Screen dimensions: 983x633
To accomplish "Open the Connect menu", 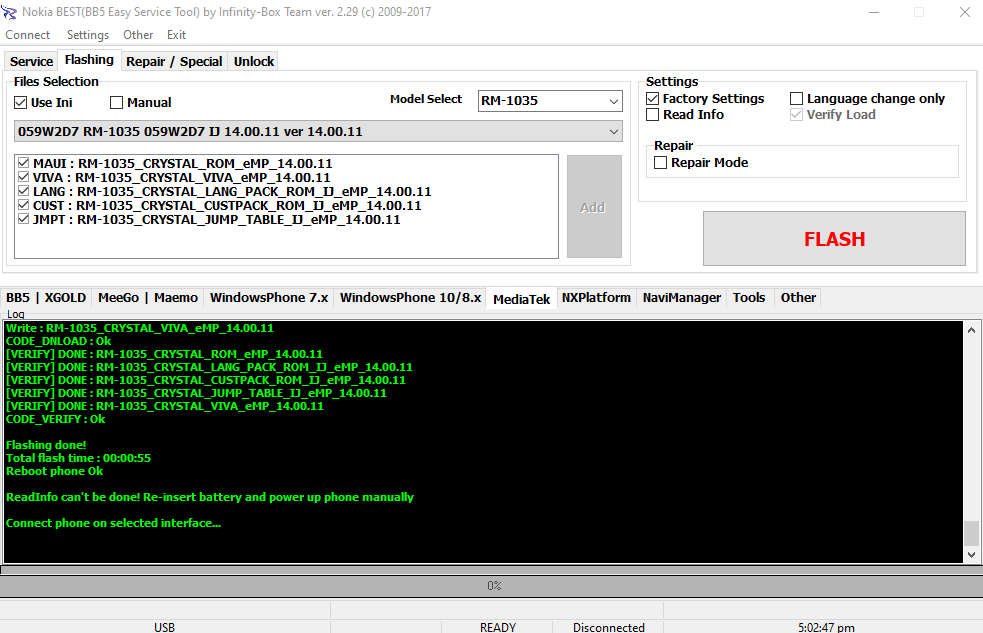I will (28, 35).
